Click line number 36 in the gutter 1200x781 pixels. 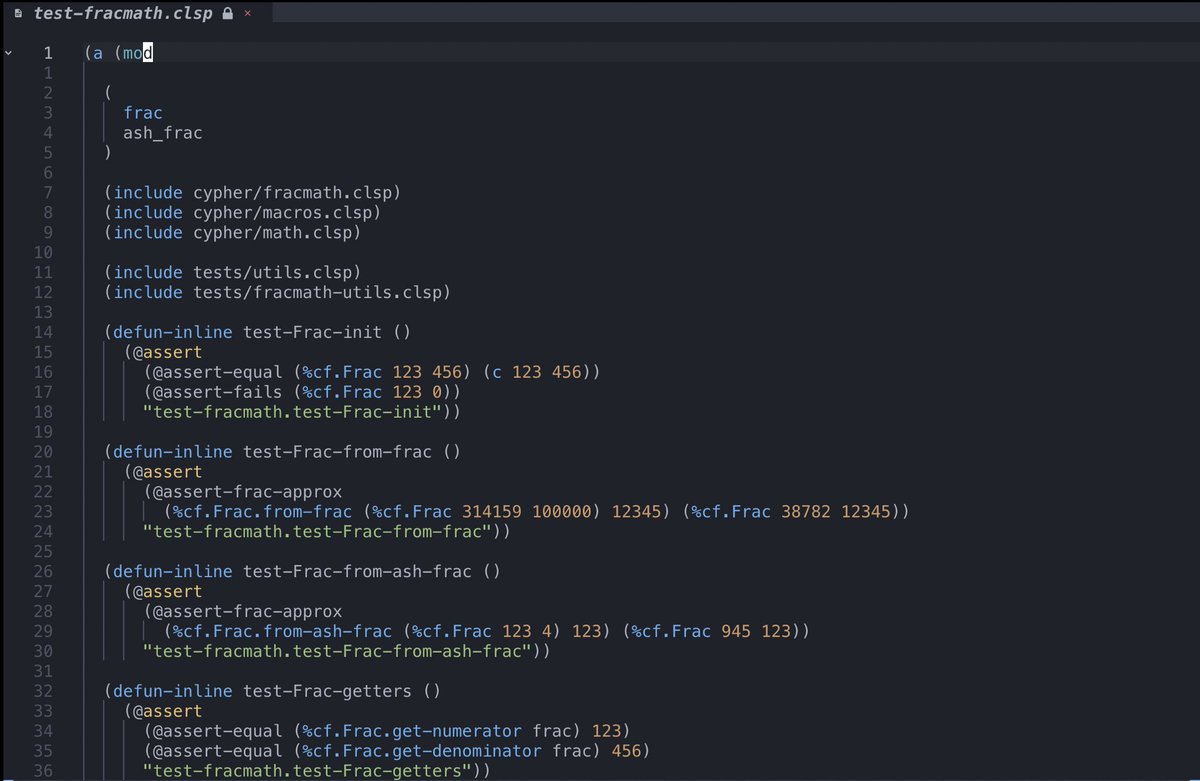45,770
